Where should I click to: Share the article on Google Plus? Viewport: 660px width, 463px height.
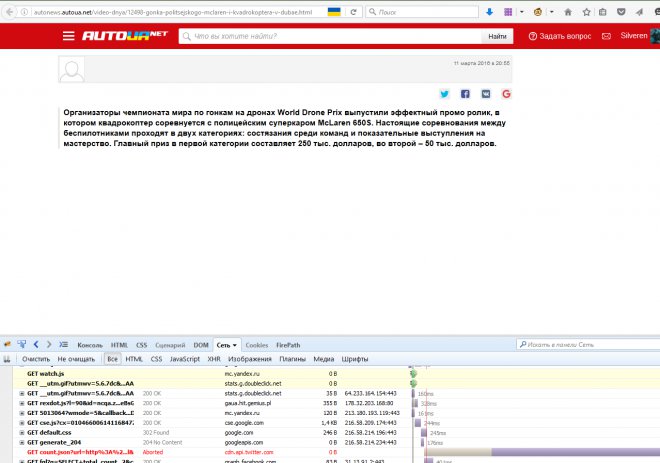pos(507,94)
